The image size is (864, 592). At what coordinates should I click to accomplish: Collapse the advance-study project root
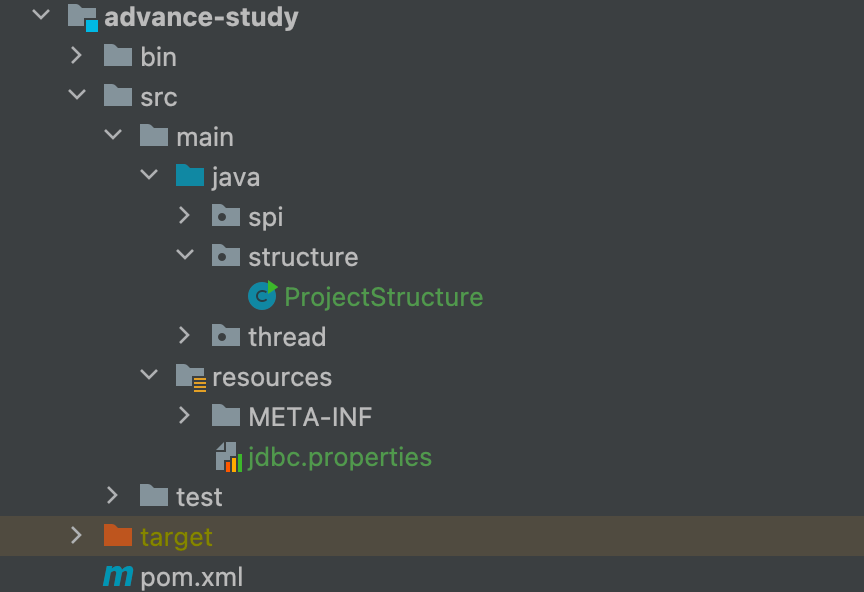click(41, 14)
